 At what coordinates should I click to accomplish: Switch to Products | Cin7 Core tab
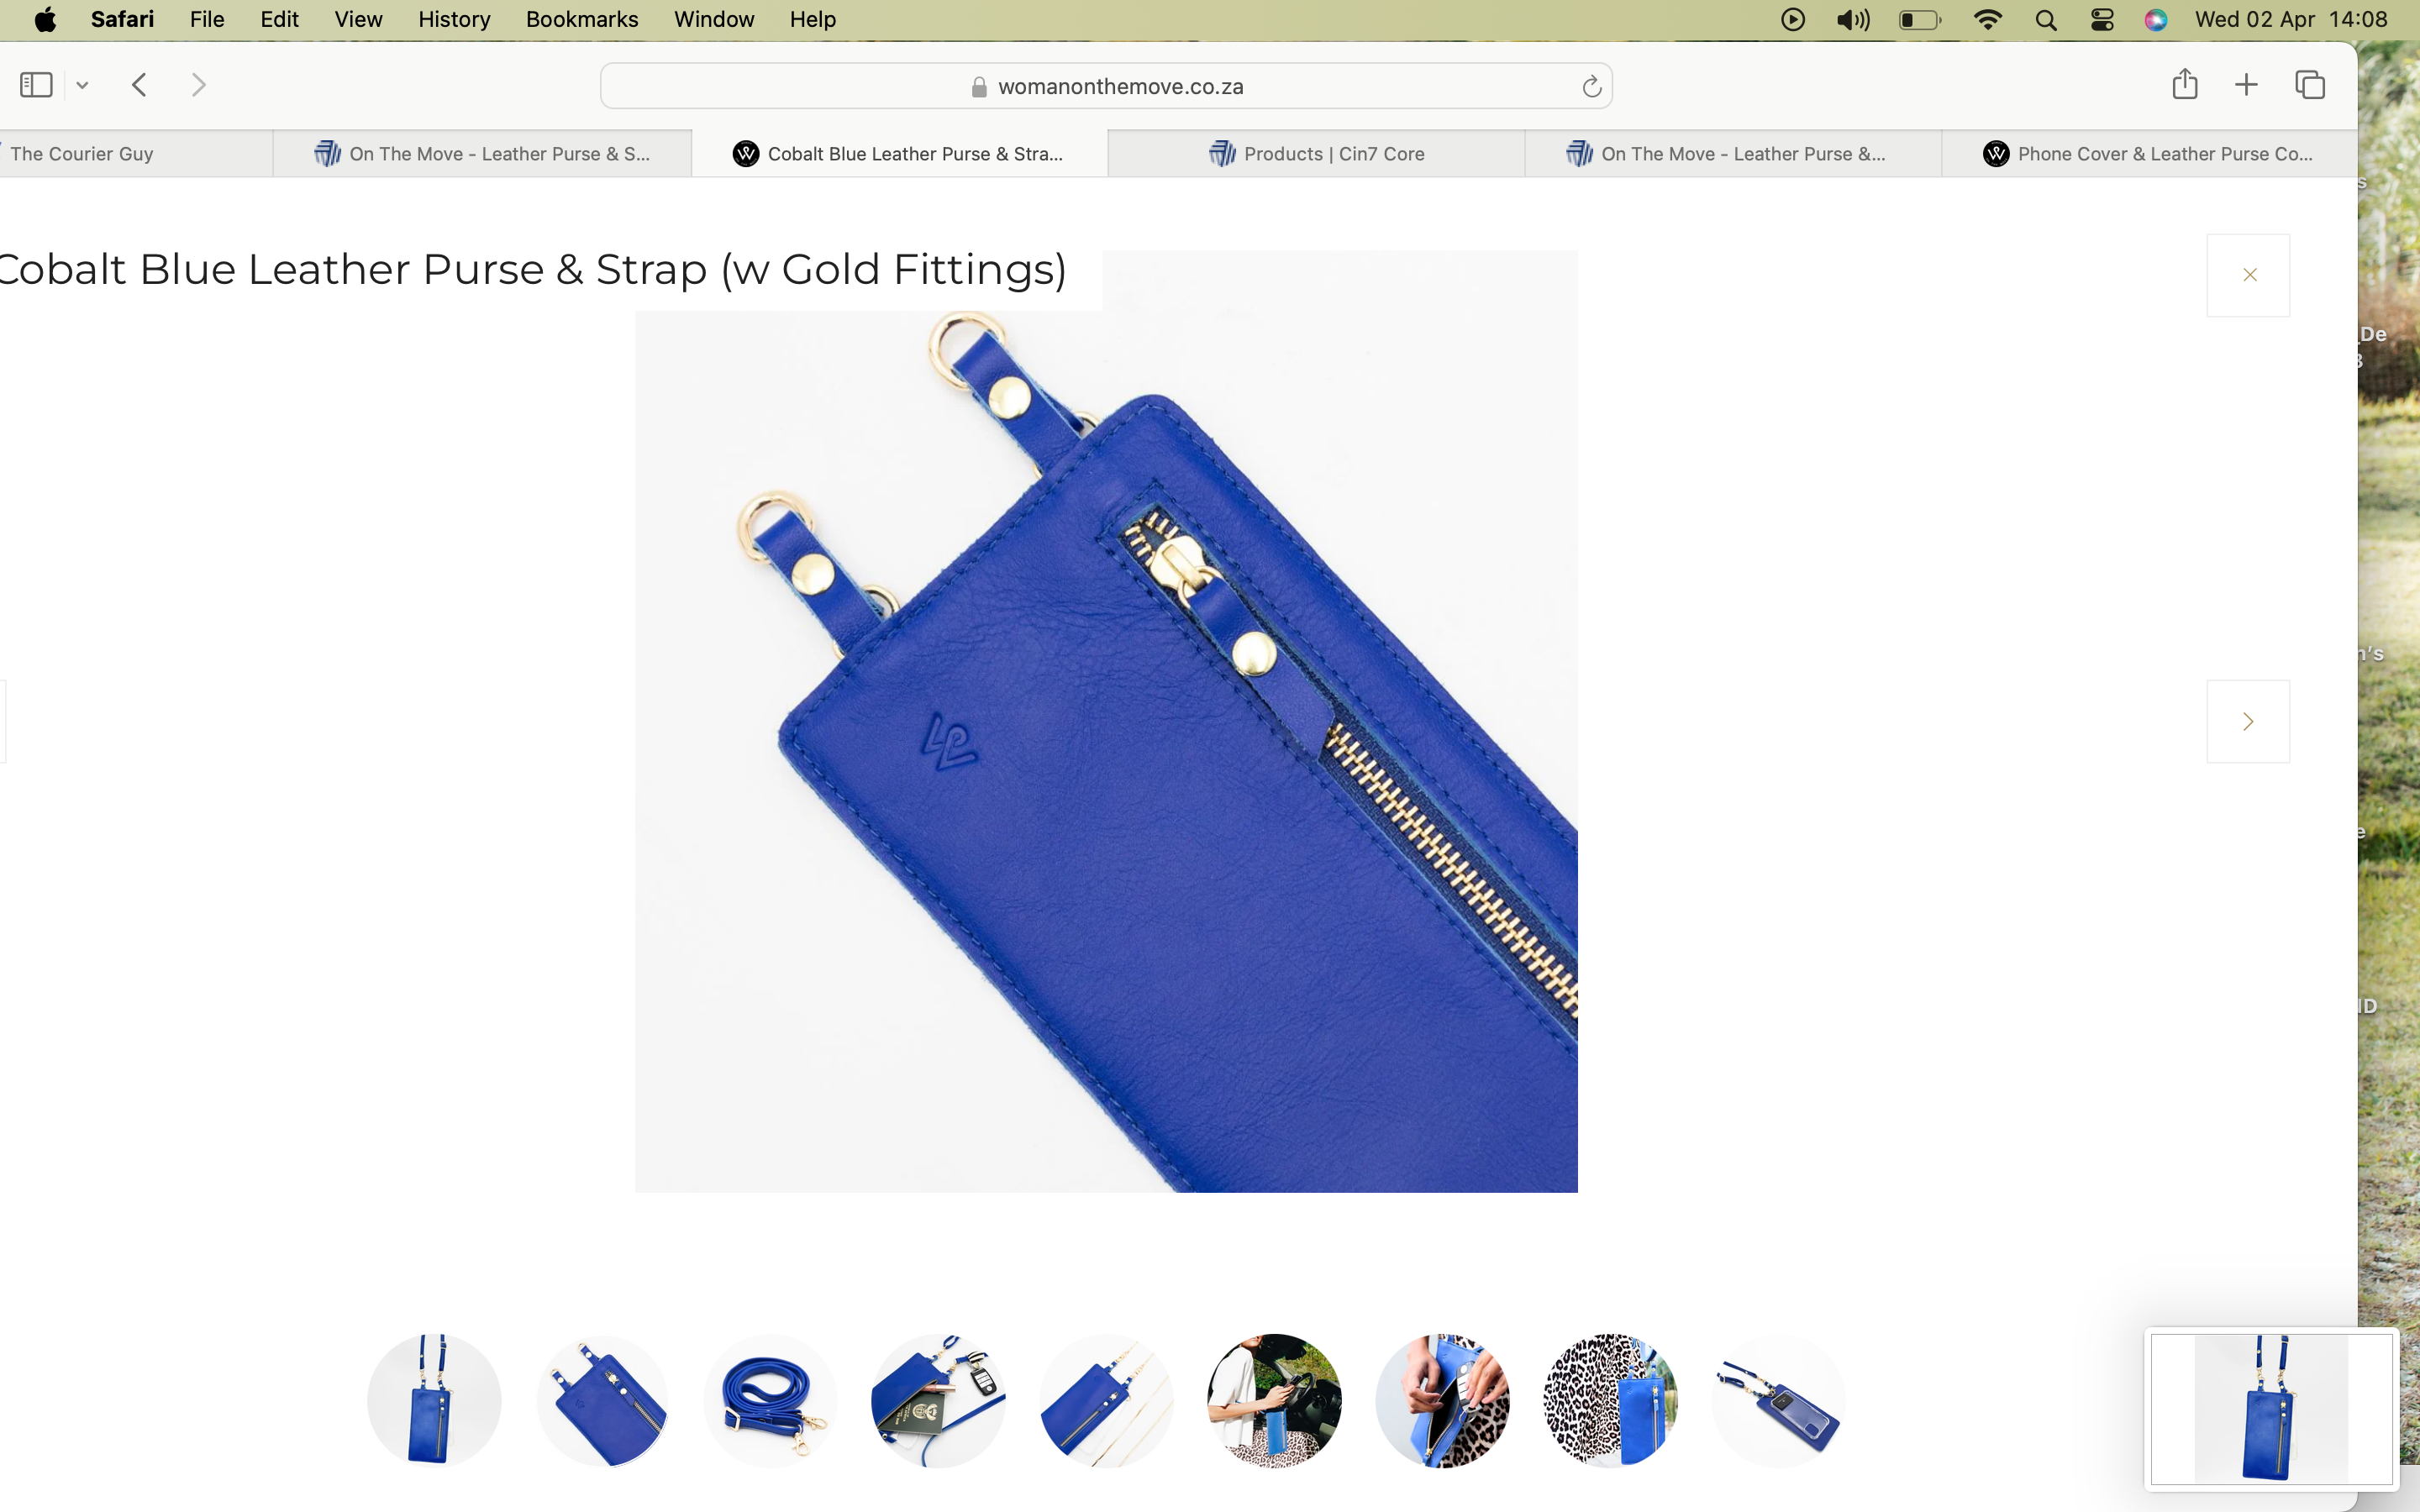pos(1316,154)
